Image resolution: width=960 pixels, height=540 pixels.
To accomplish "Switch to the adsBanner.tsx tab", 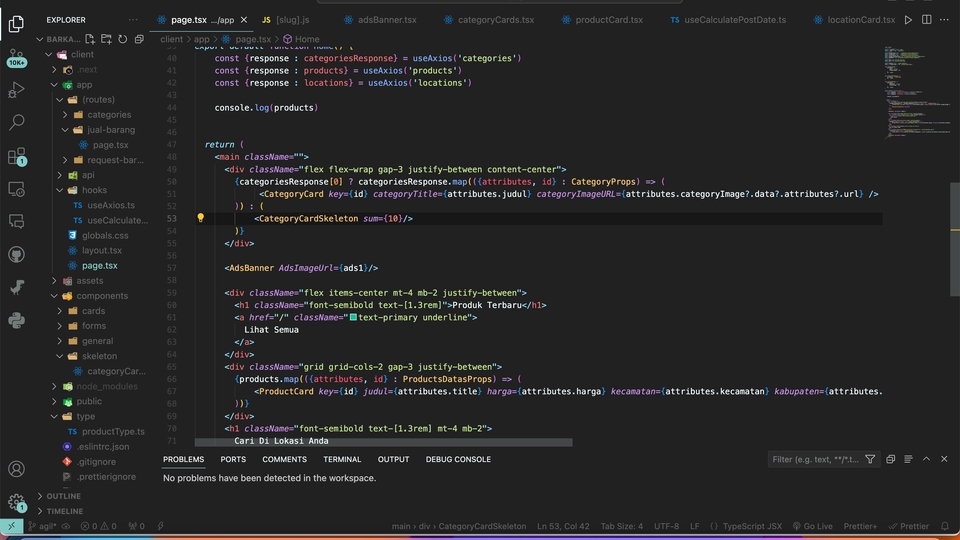I will (381, 20).
